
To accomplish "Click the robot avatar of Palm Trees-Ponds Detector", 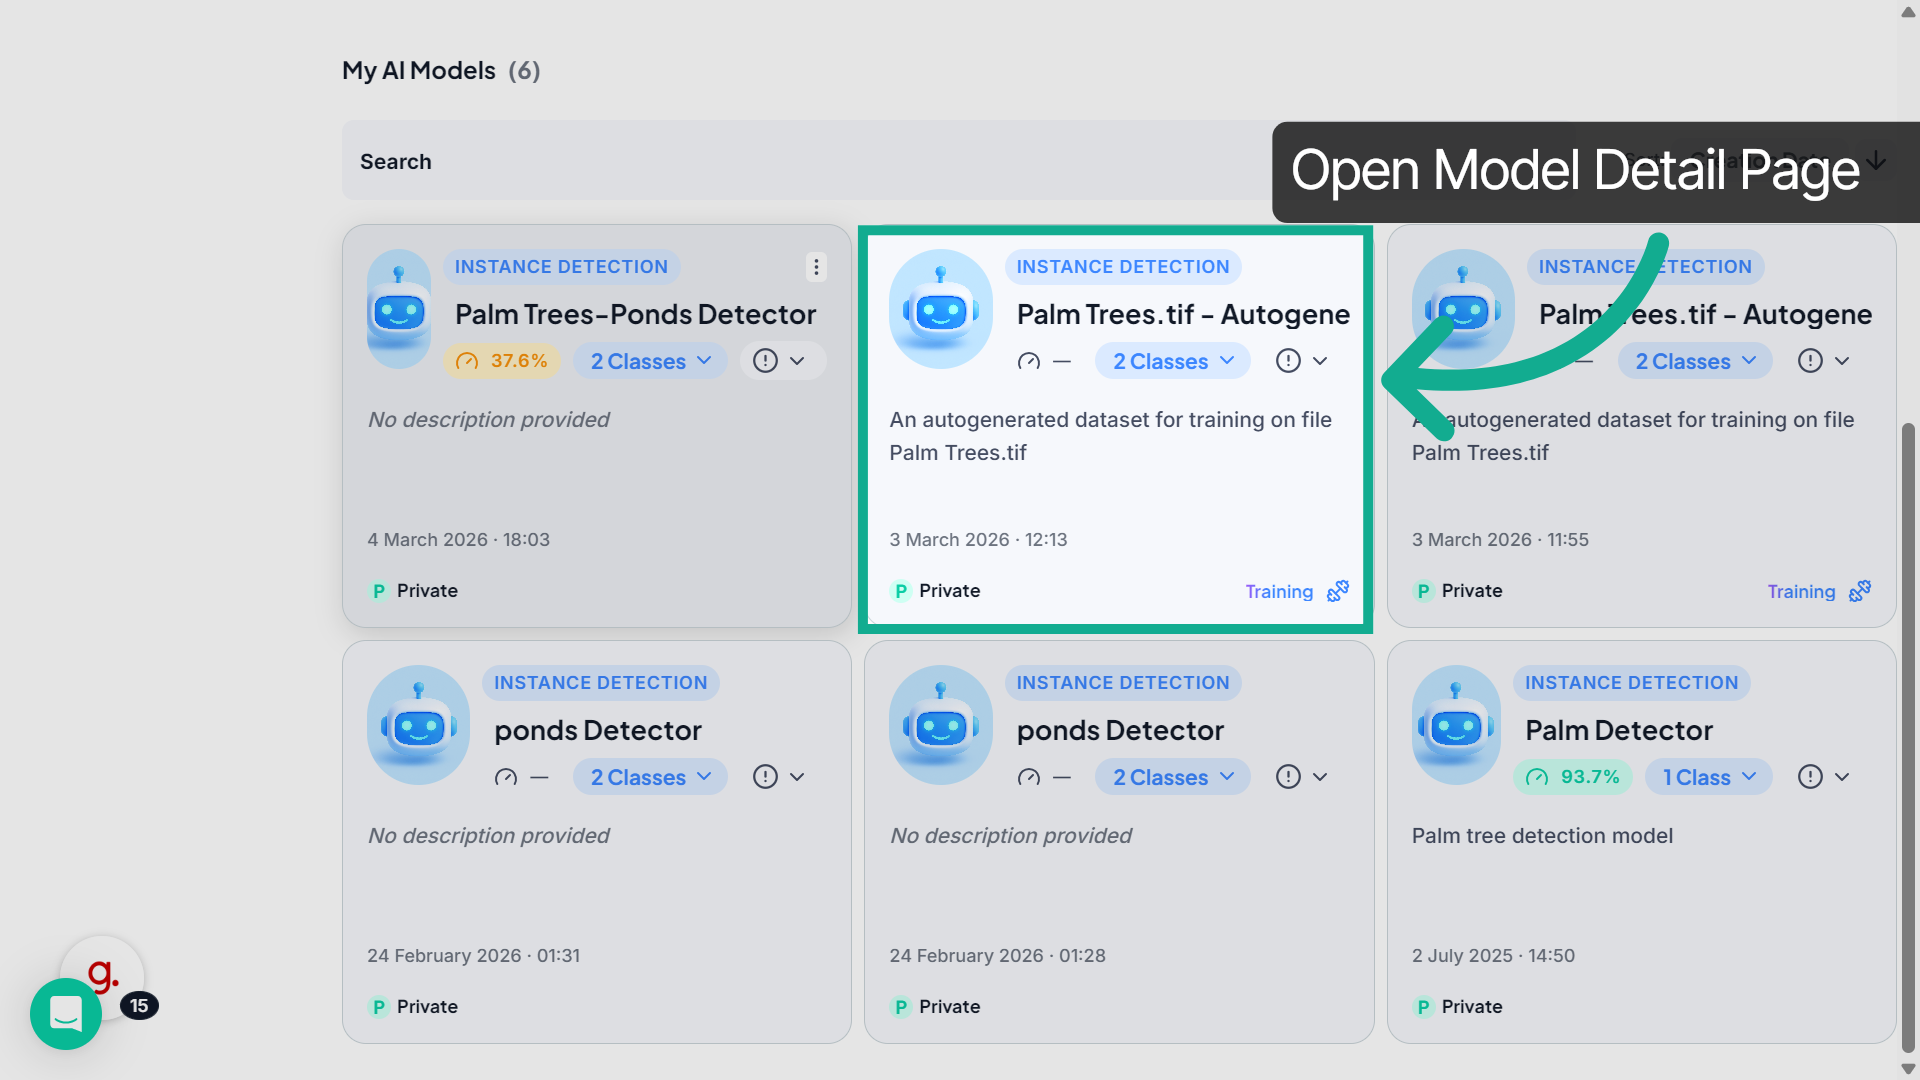I will tap(399, 309).
